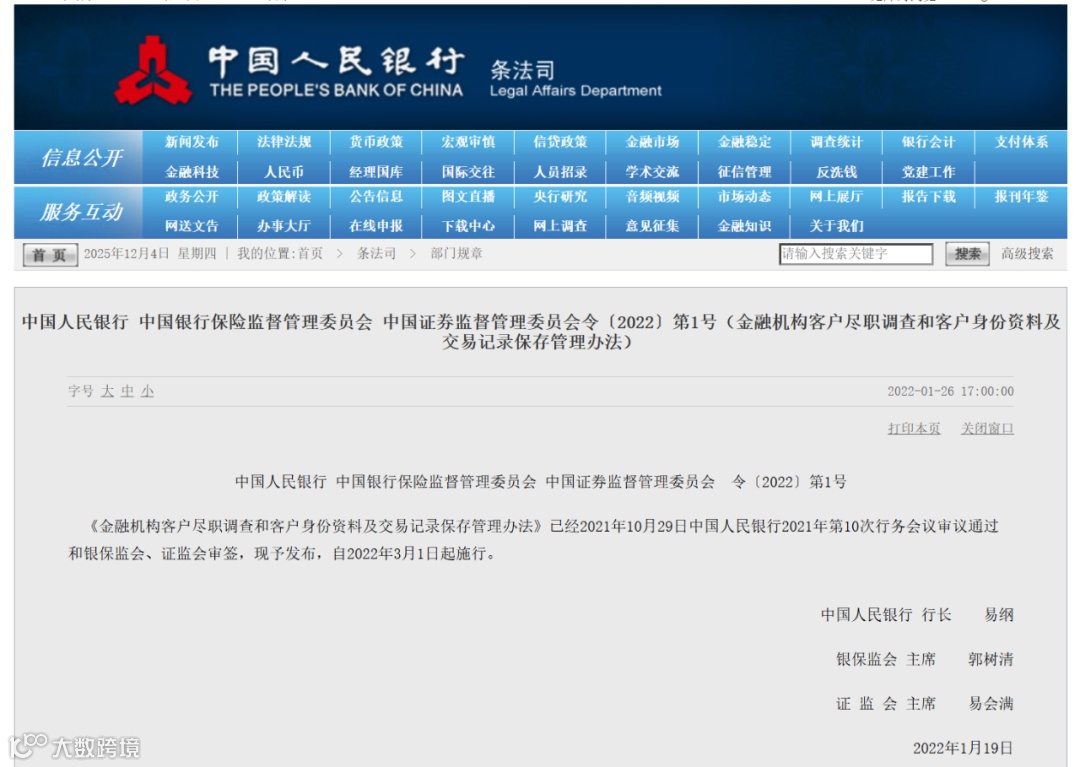The width and height of the screenshot is (1080, 767).
Task: Select 人民币 in navigation
Action: [x=284, y=171]
